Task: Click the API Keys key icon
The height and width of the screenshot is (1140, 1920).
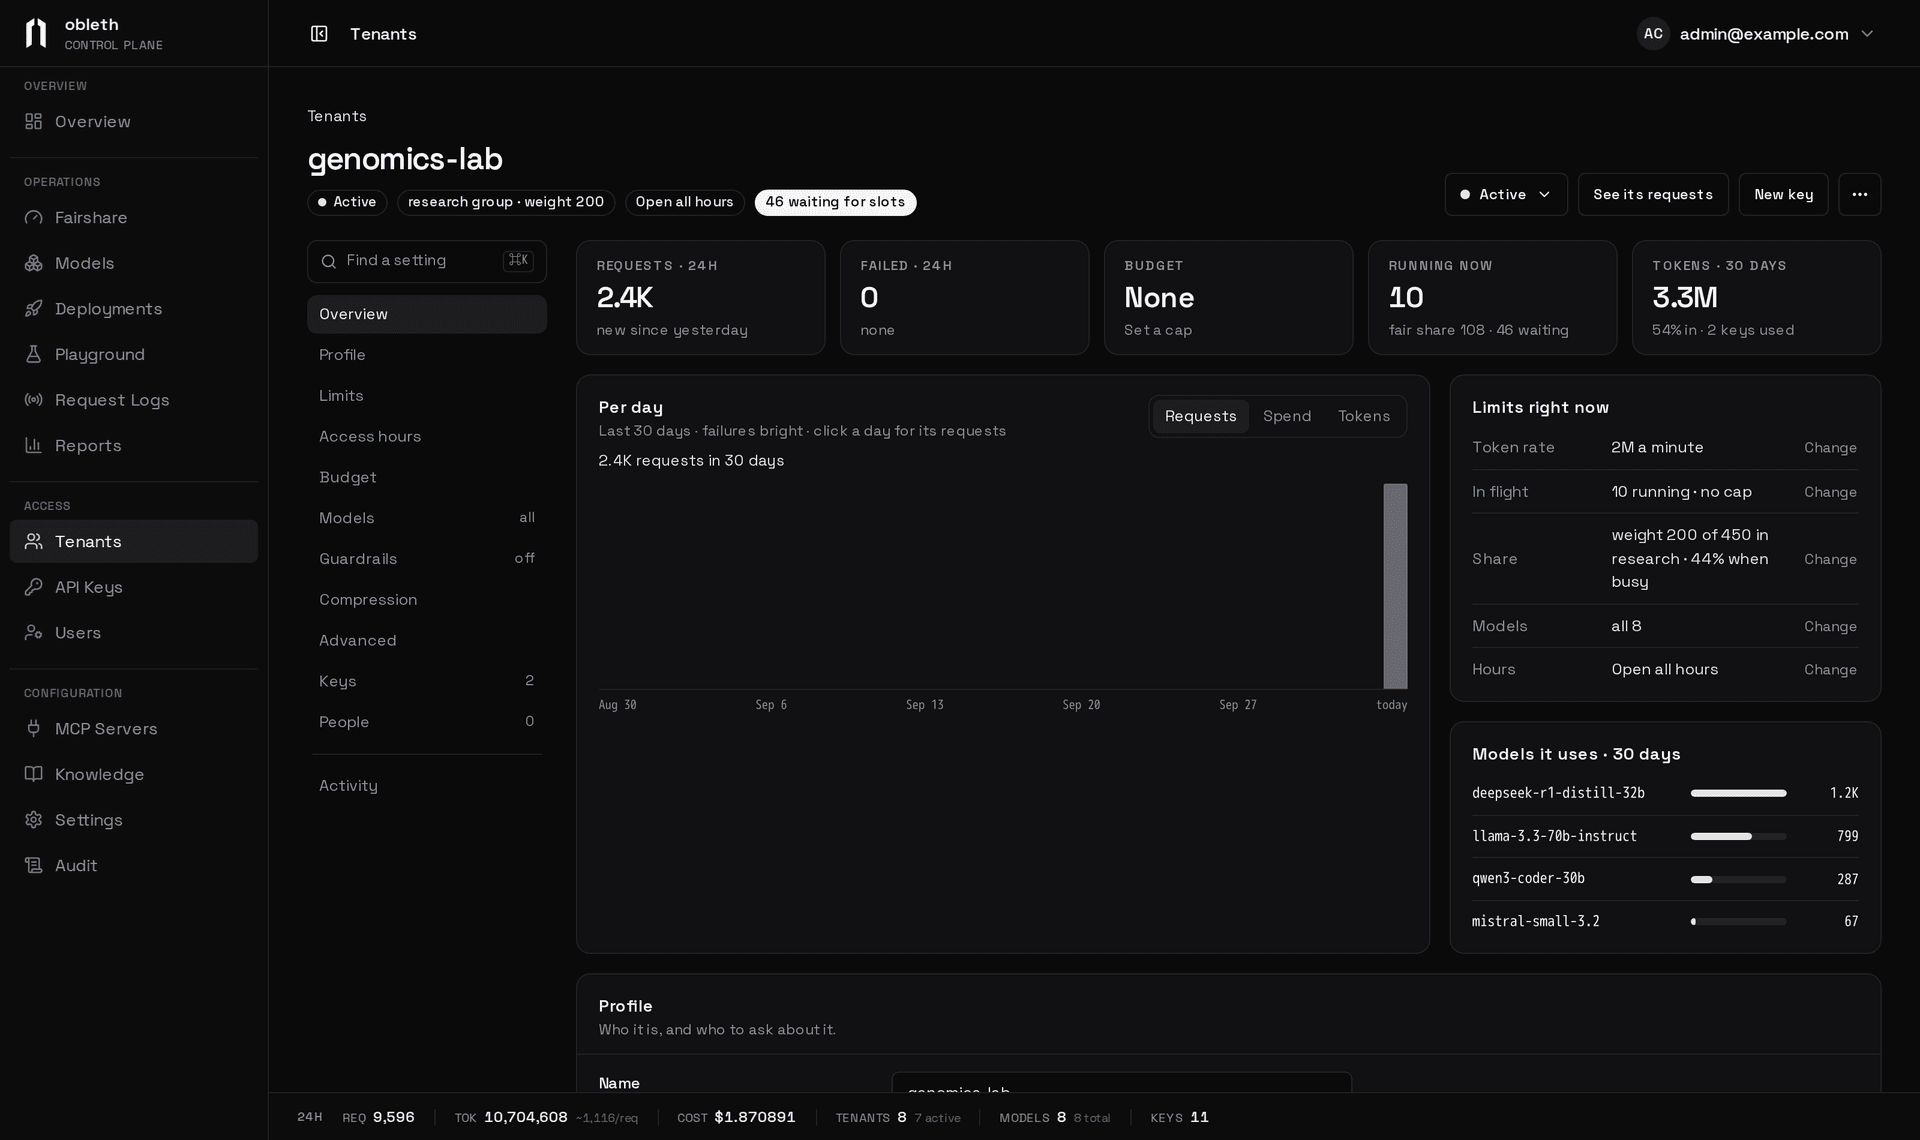Action: (x=34, y=587)
